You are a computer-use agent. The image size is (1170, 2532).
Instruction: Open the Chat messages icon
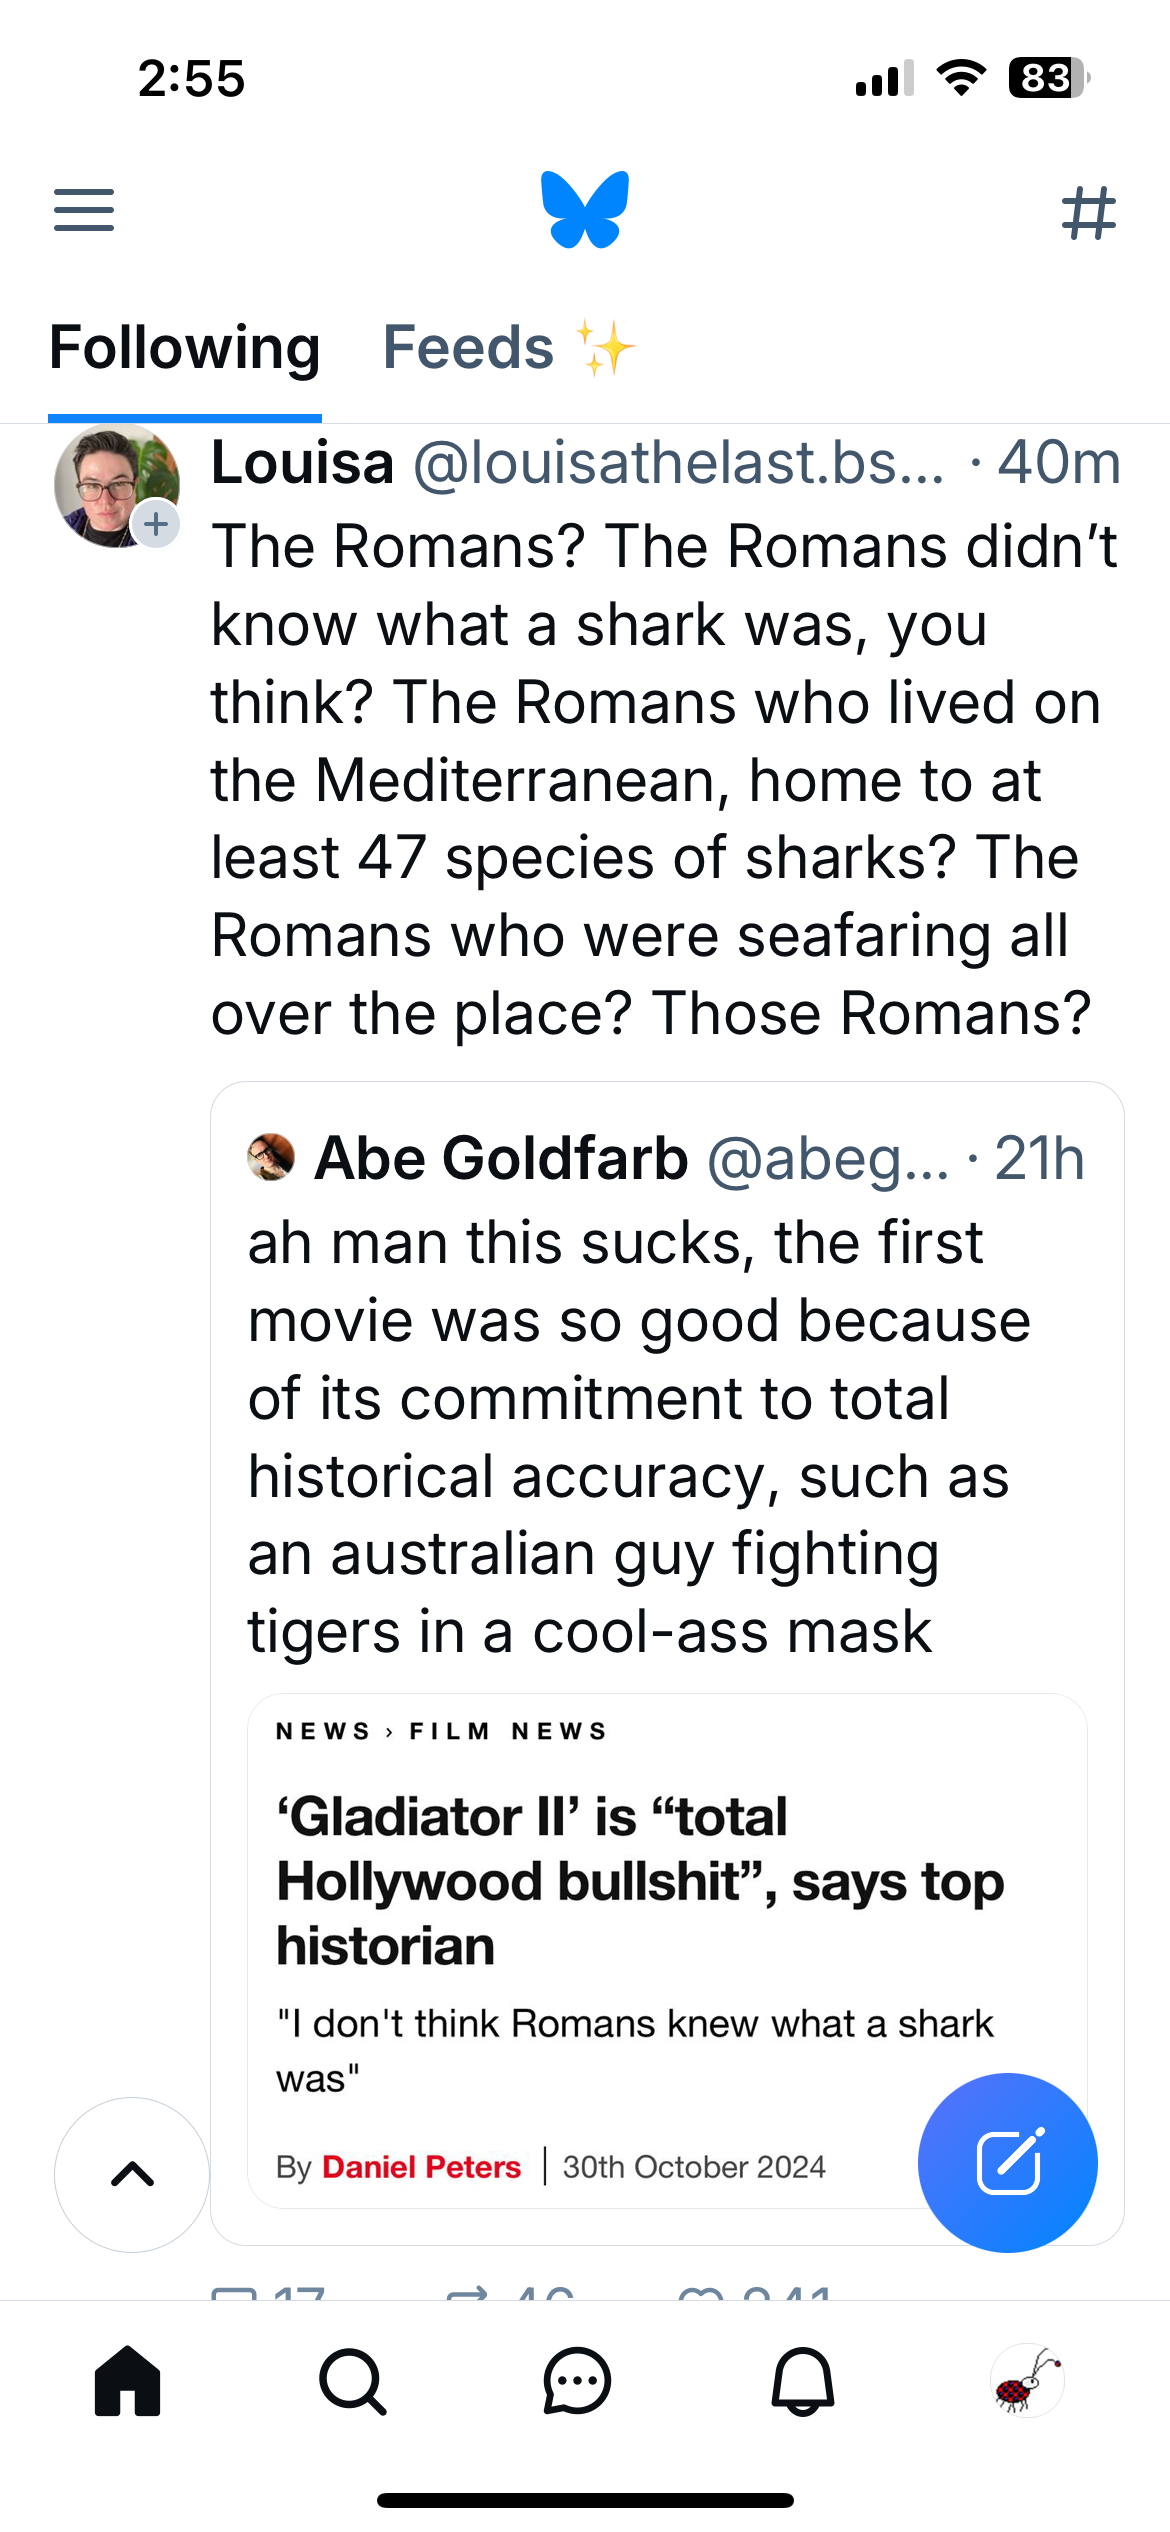577,2381
